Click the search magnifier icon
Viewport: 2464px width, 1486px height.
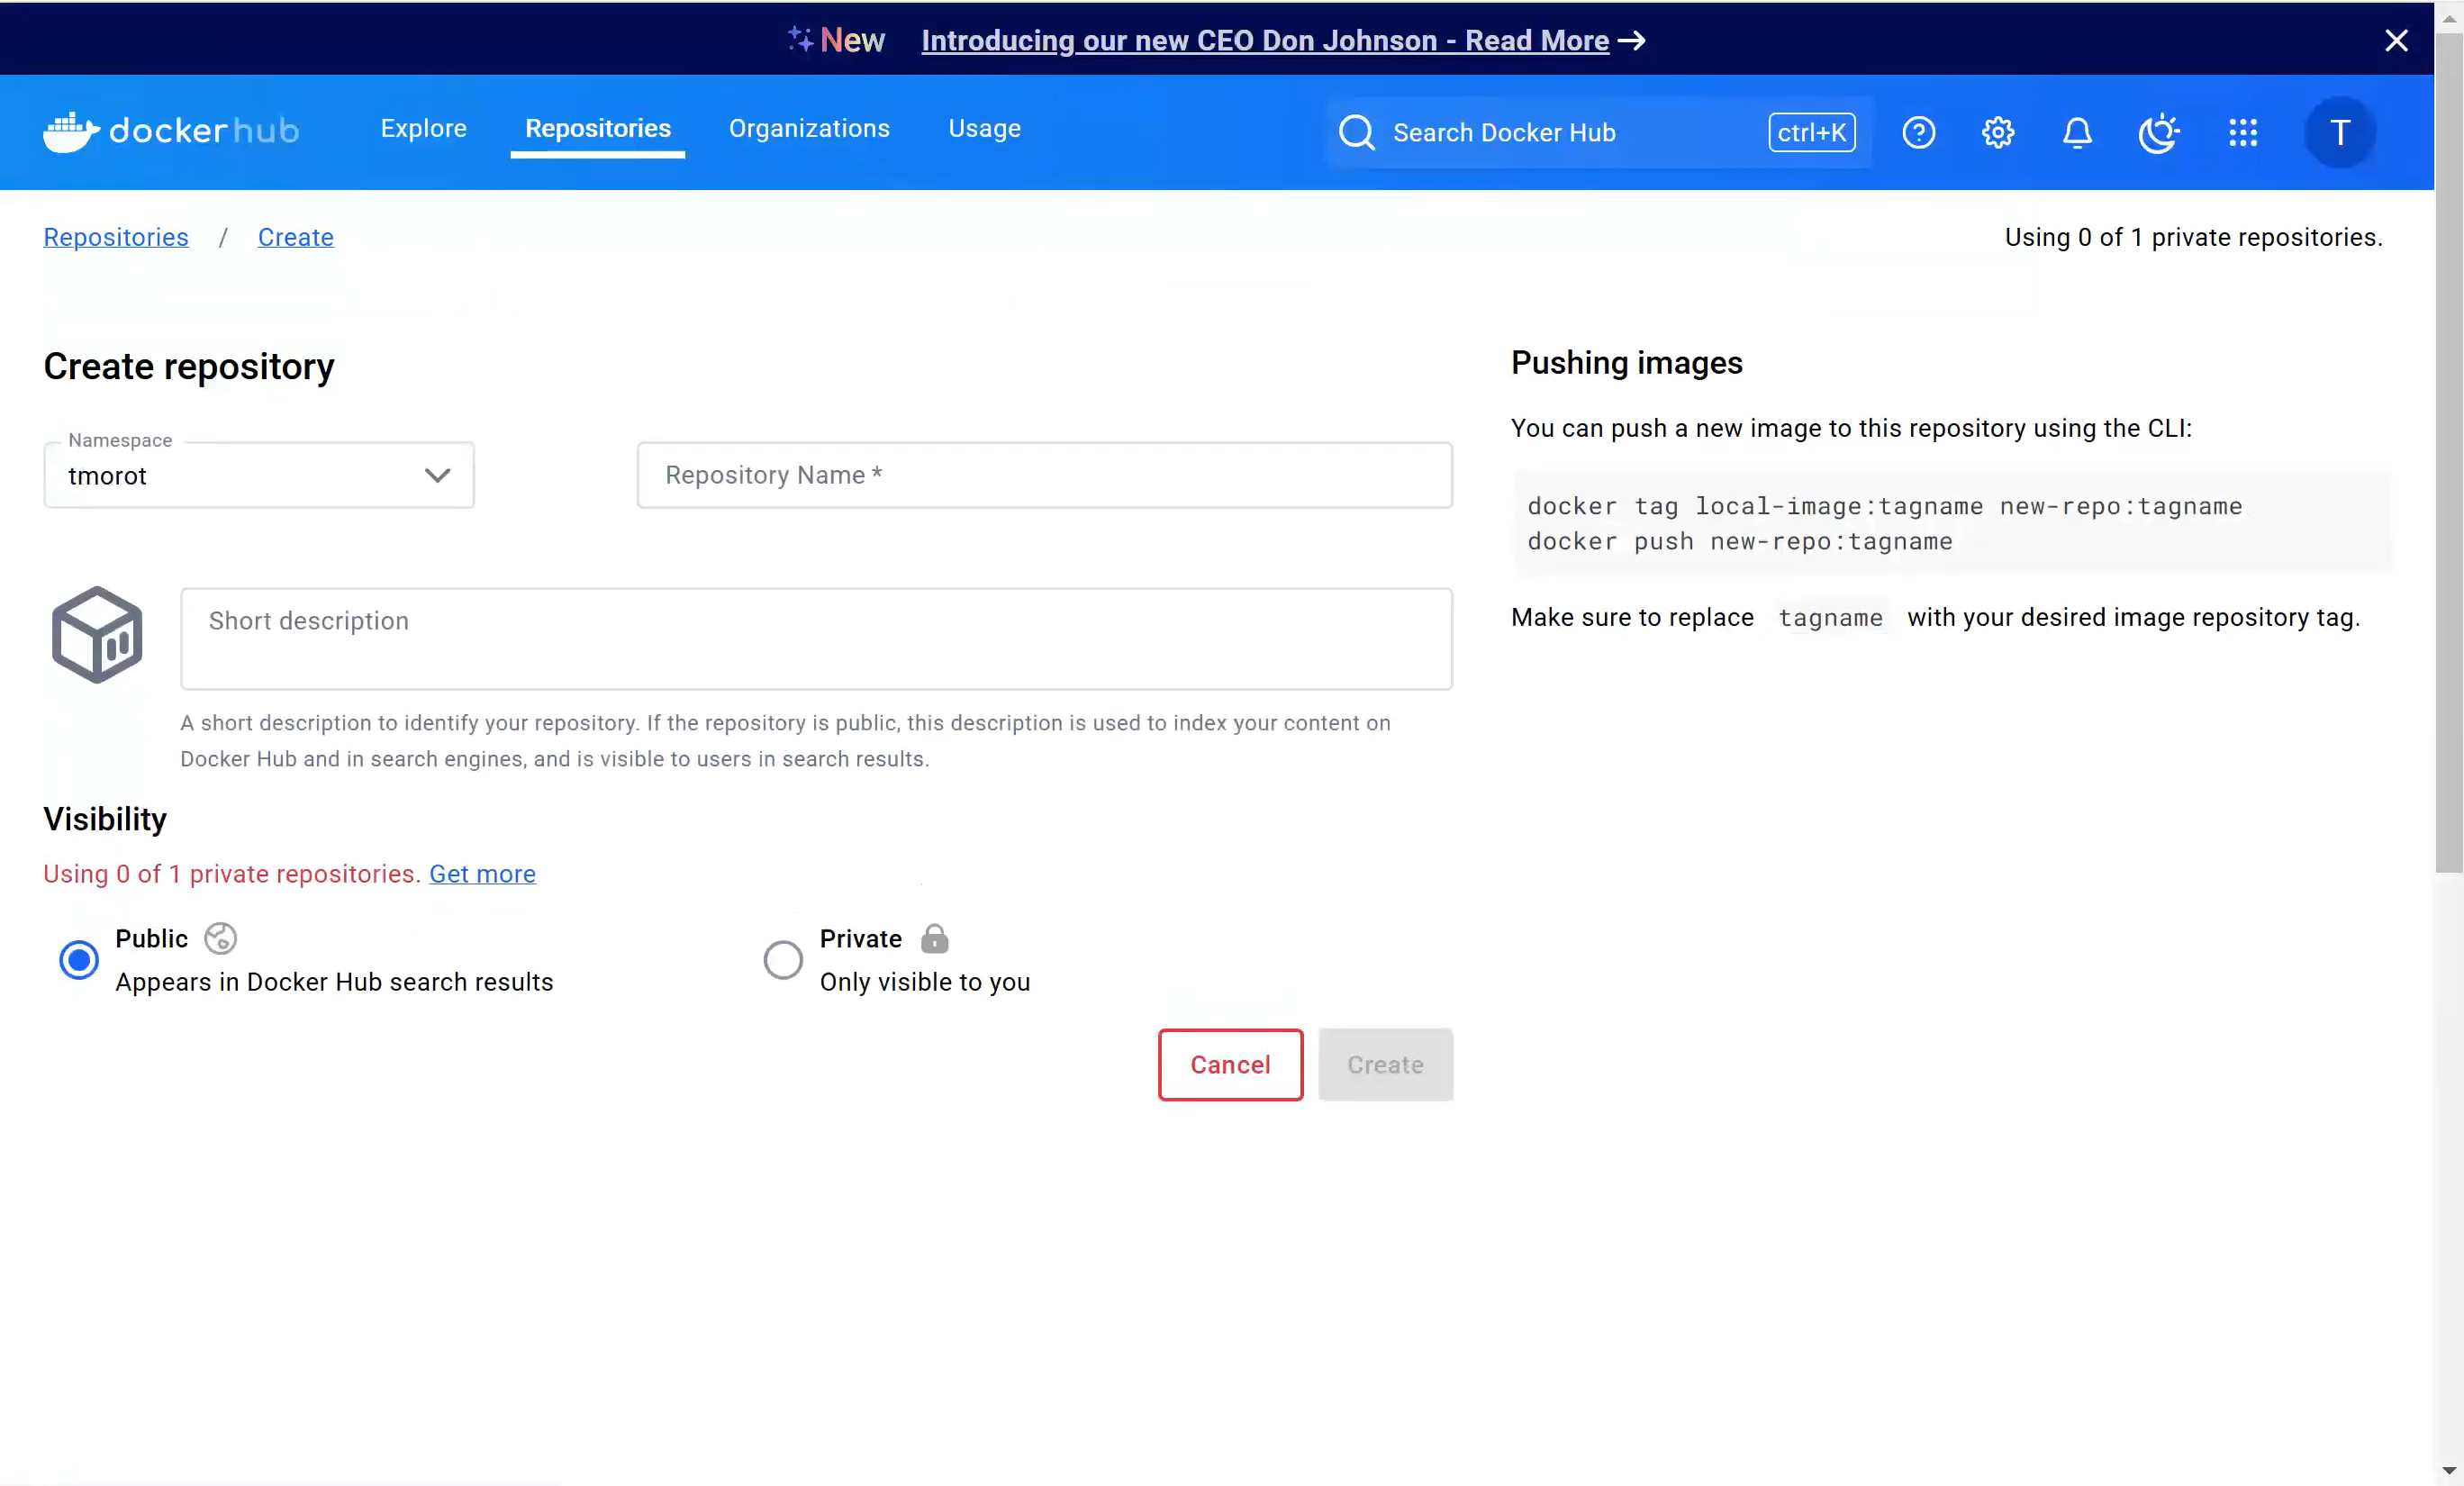[1356, 132]
